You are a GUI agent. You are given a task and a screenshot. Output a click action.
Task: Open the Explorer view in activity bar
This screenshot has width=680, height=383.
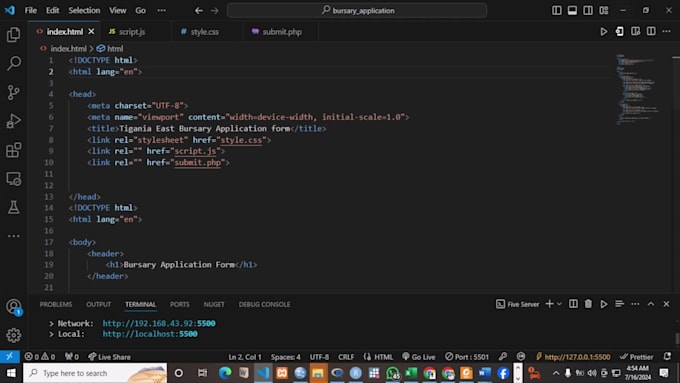click(13, 35)
